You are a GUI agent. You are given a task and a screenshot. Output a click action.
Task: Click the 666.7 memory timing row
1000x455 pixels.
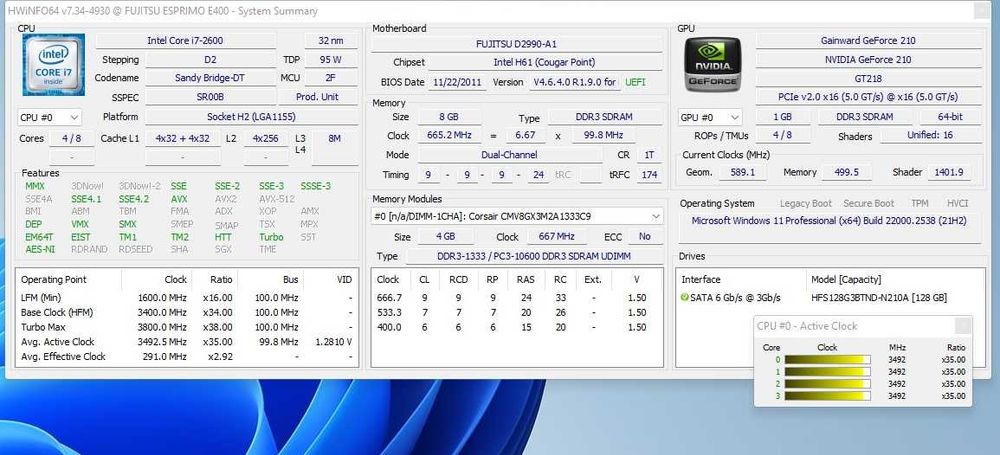pos(517,298)
